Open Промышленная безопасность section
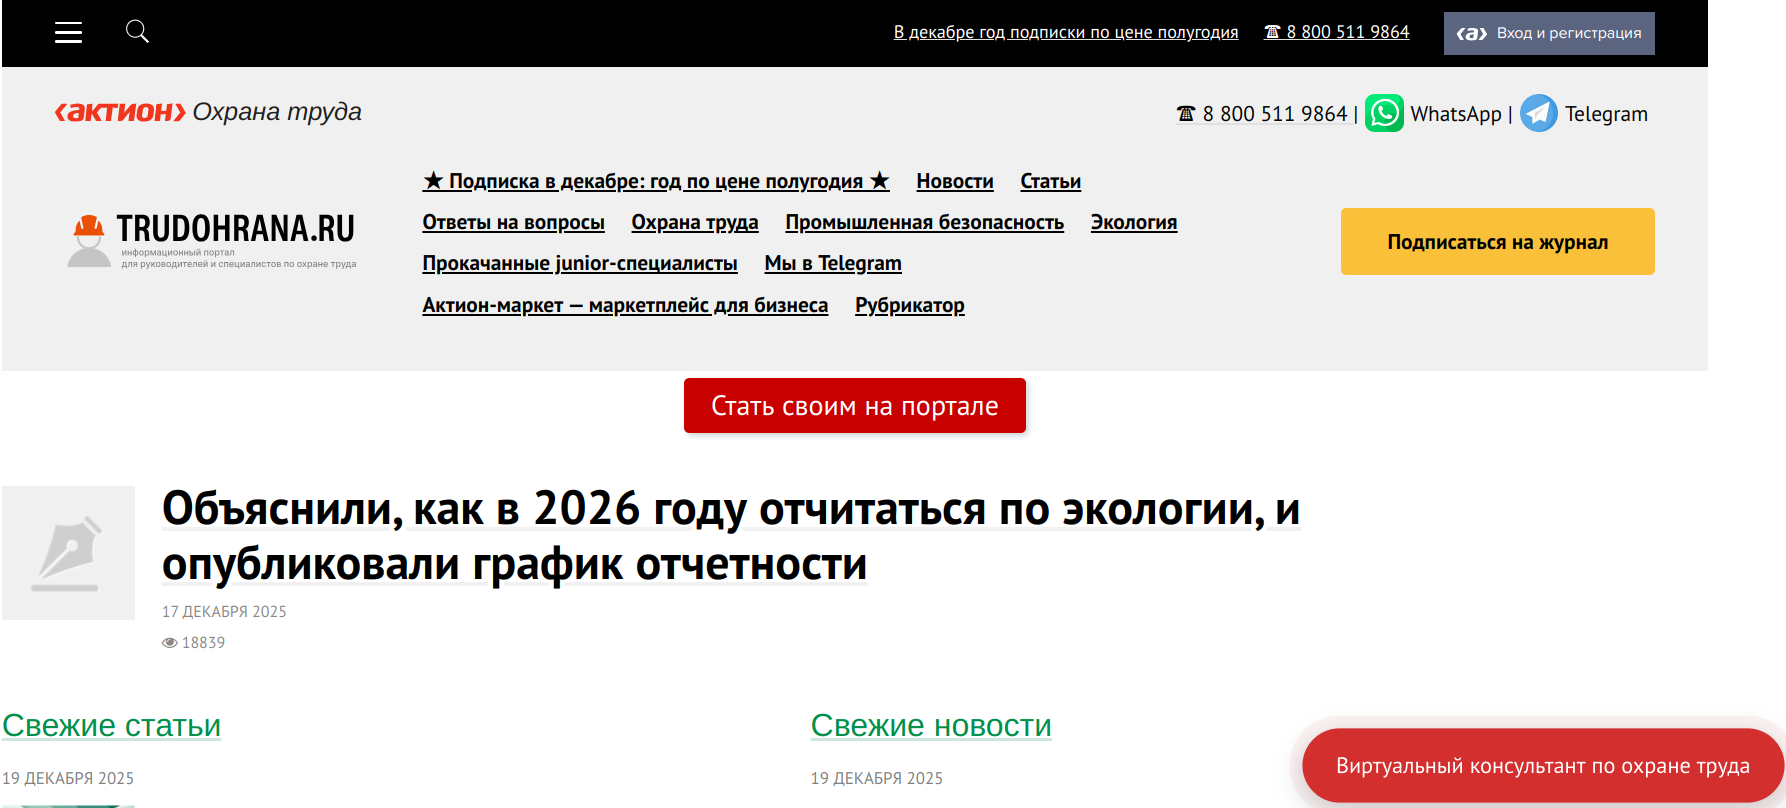The width and height of the screenshot is (1786, 808). tap(924, 222)
